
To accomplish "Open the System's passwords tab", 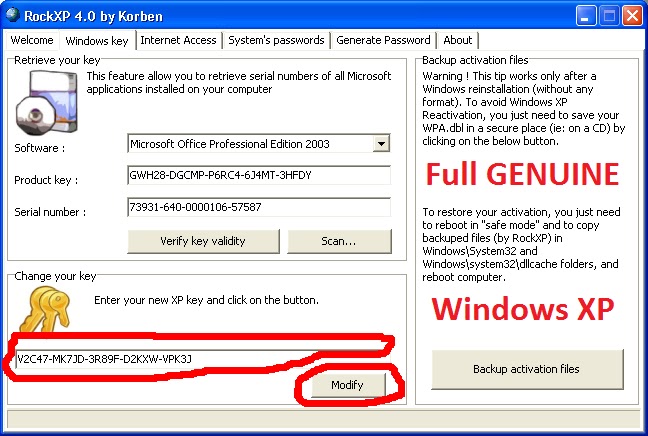I will coord(276,40).
